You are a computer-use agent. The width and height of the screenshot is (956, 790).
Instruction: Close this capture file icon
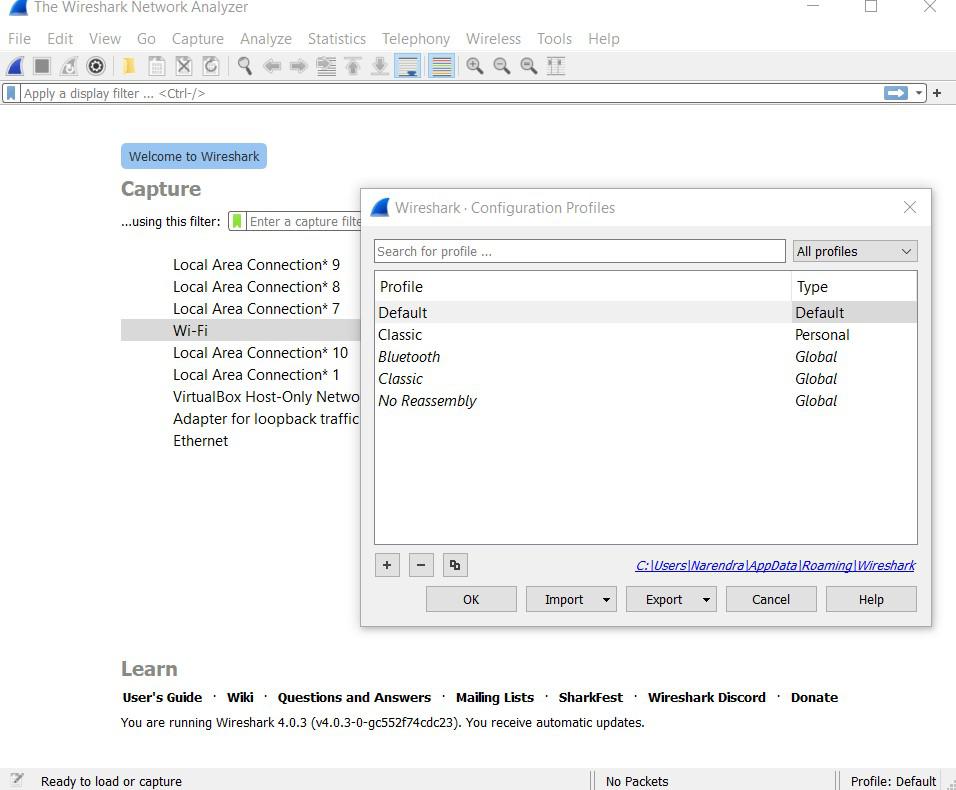184,66
